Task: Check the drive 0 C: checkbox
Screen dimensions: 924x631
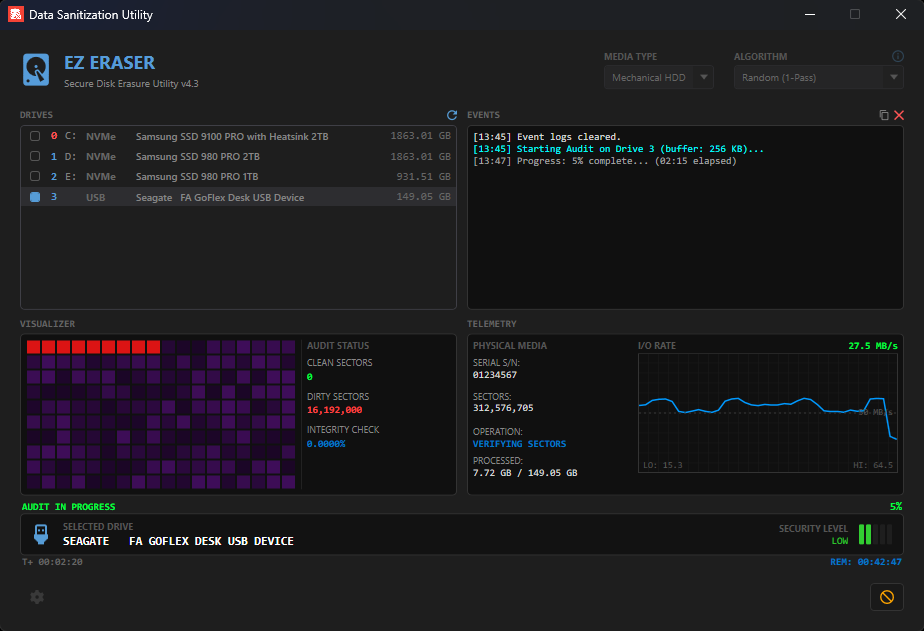Action: pyautogui.click(x=35, y=136)
